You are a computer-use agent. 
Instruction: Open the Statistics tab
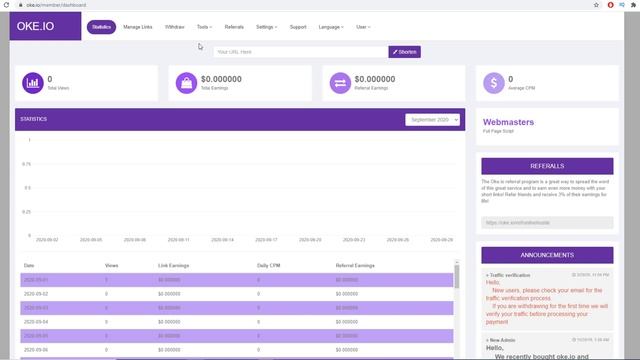point(101,27)
